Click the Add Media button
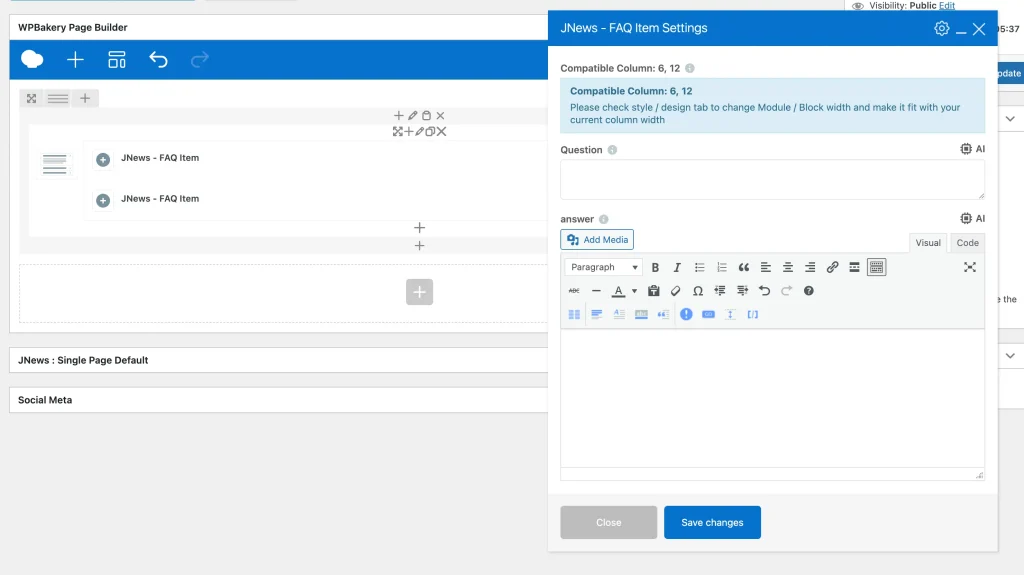 (597, 240)
